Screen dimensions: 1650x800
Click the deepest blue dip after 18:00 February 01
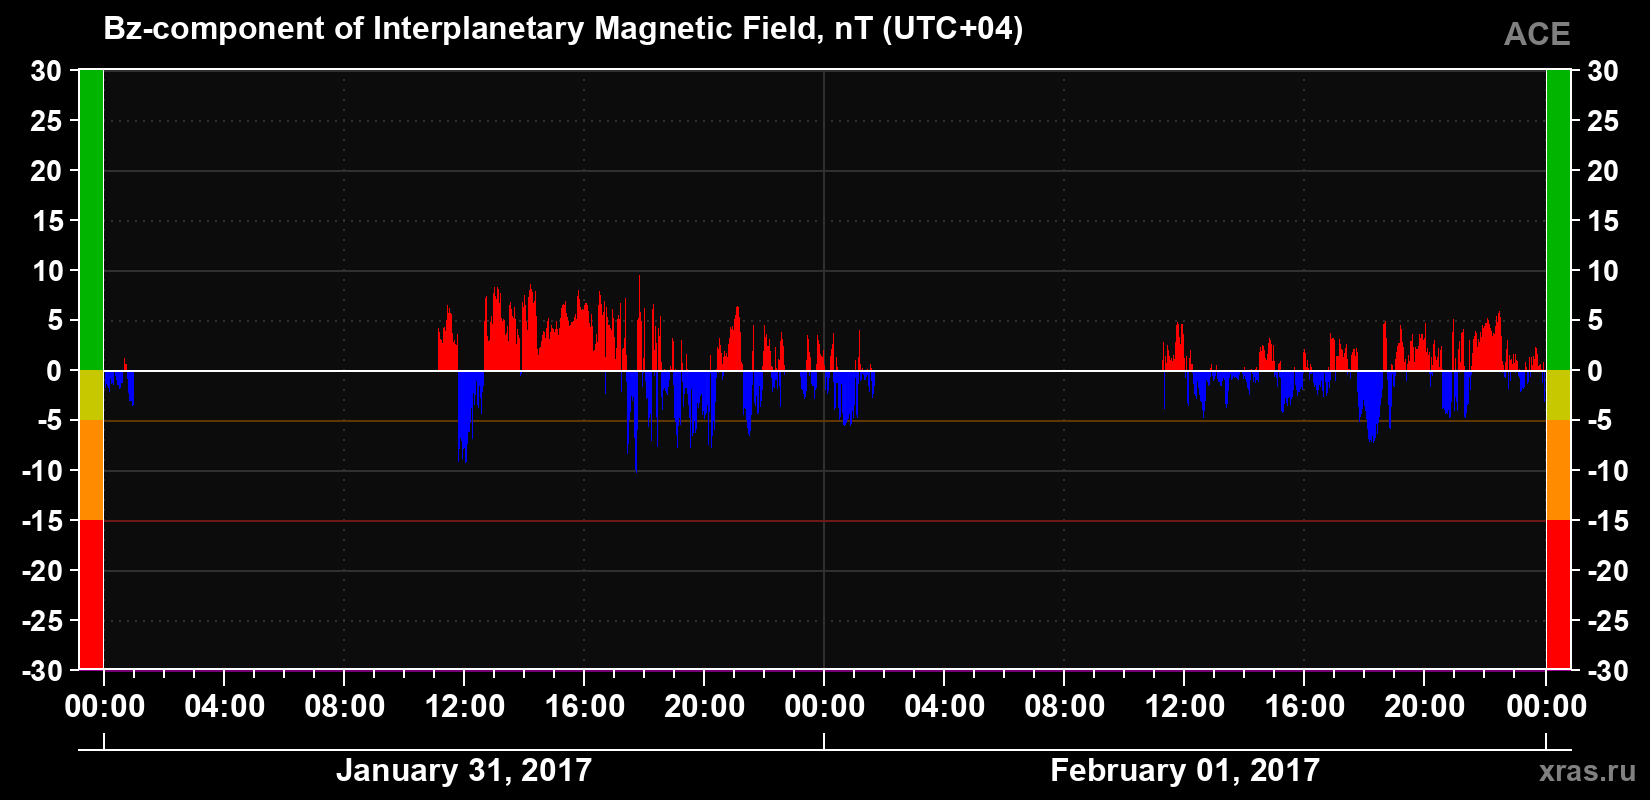point(1371,406)
